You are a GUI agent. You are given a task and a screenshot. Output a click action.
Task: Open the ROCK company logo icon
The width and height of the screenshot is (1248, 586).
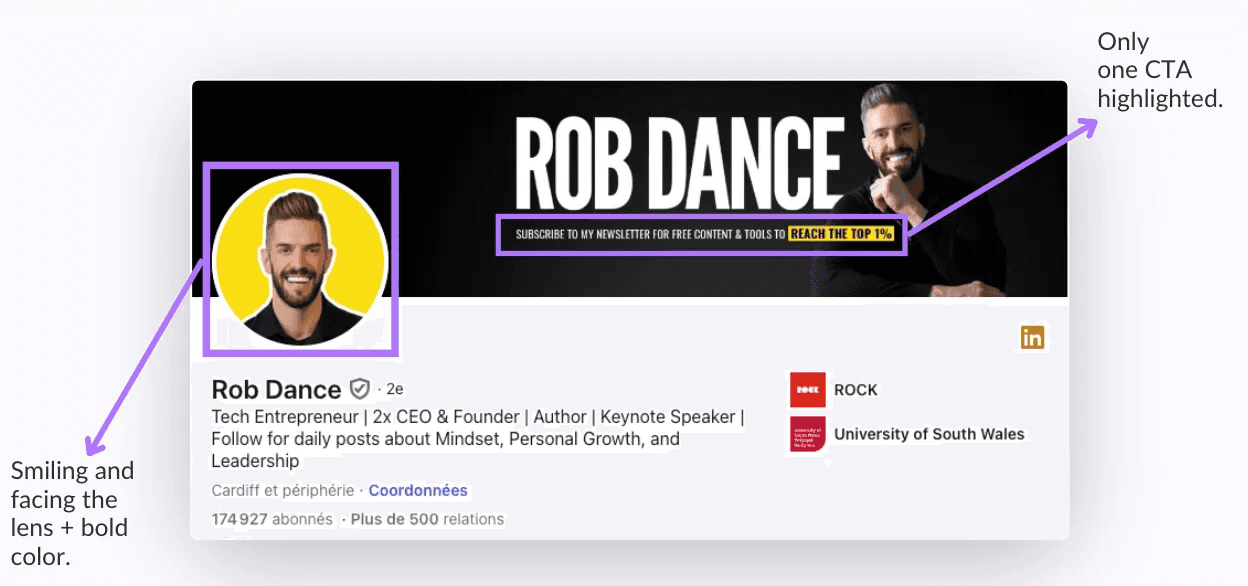click(x=807, y=390)
